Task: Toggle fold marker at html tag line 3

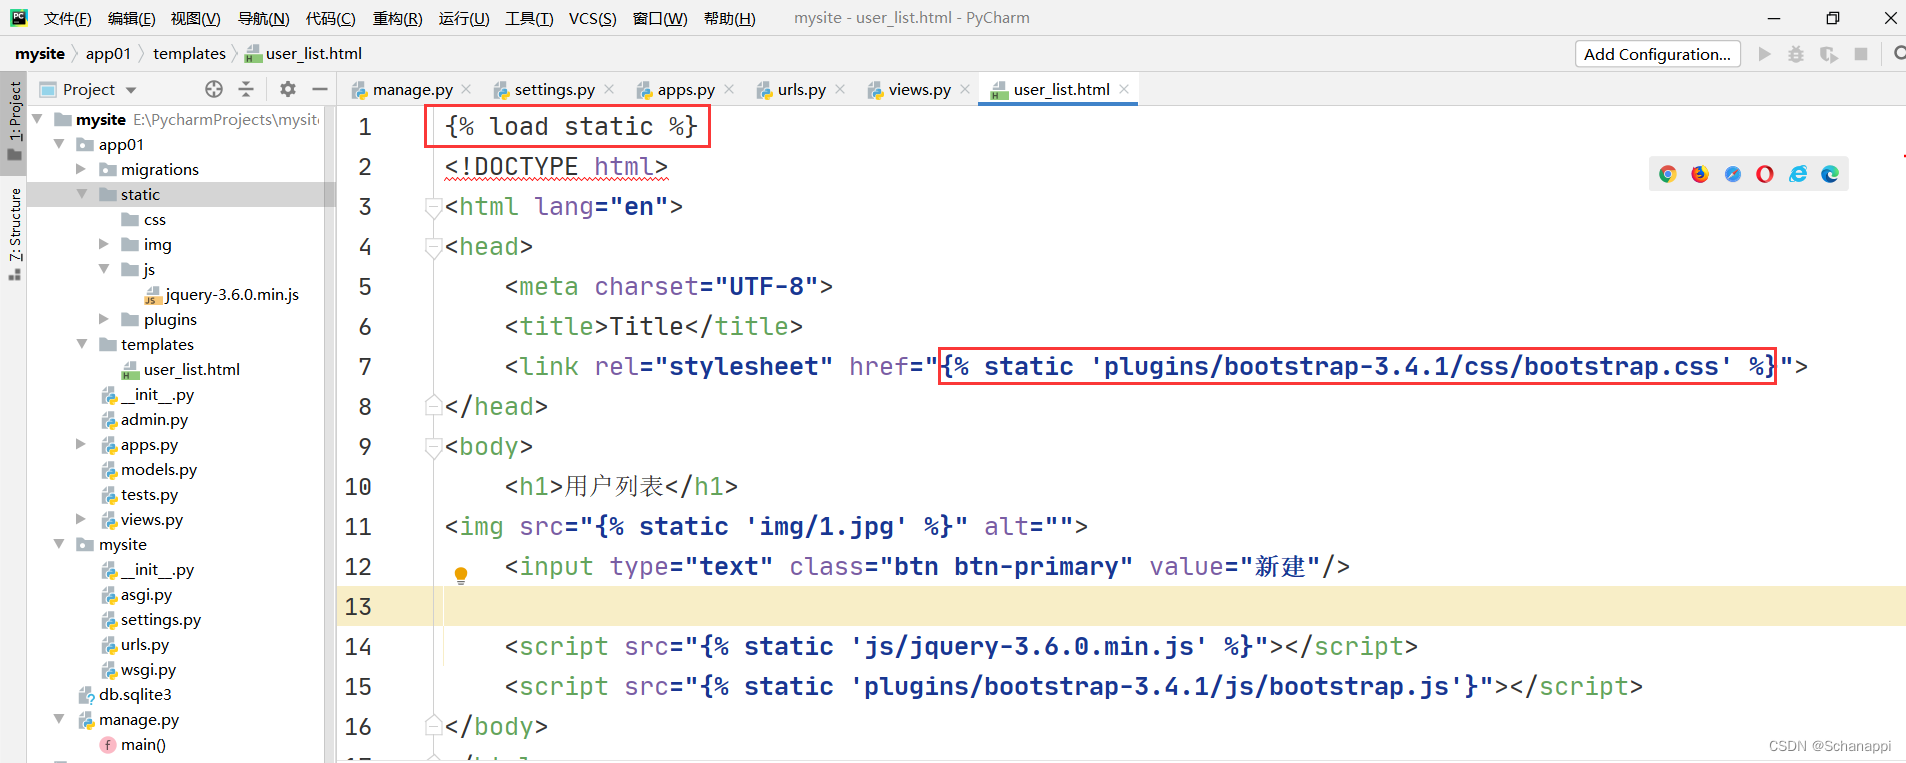Action: tap(433, 207)
